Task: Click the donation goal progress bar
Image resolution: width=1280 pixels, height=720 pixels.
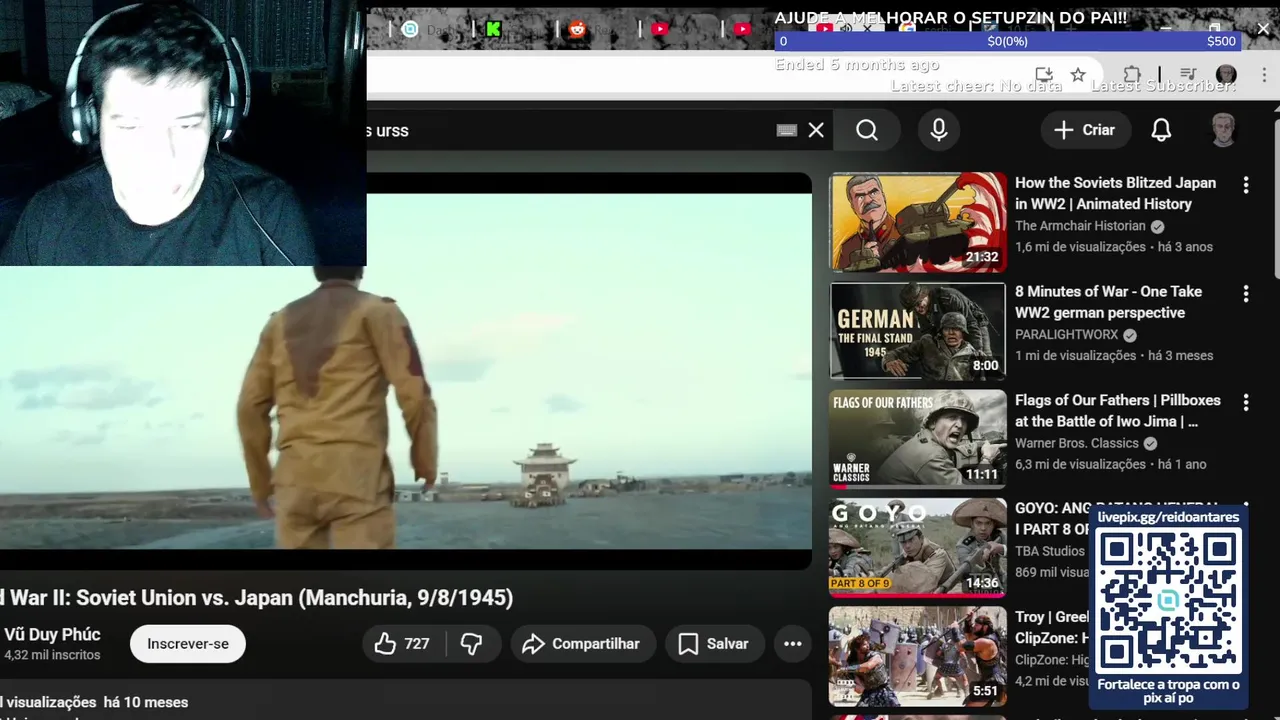Action: 1008,41
